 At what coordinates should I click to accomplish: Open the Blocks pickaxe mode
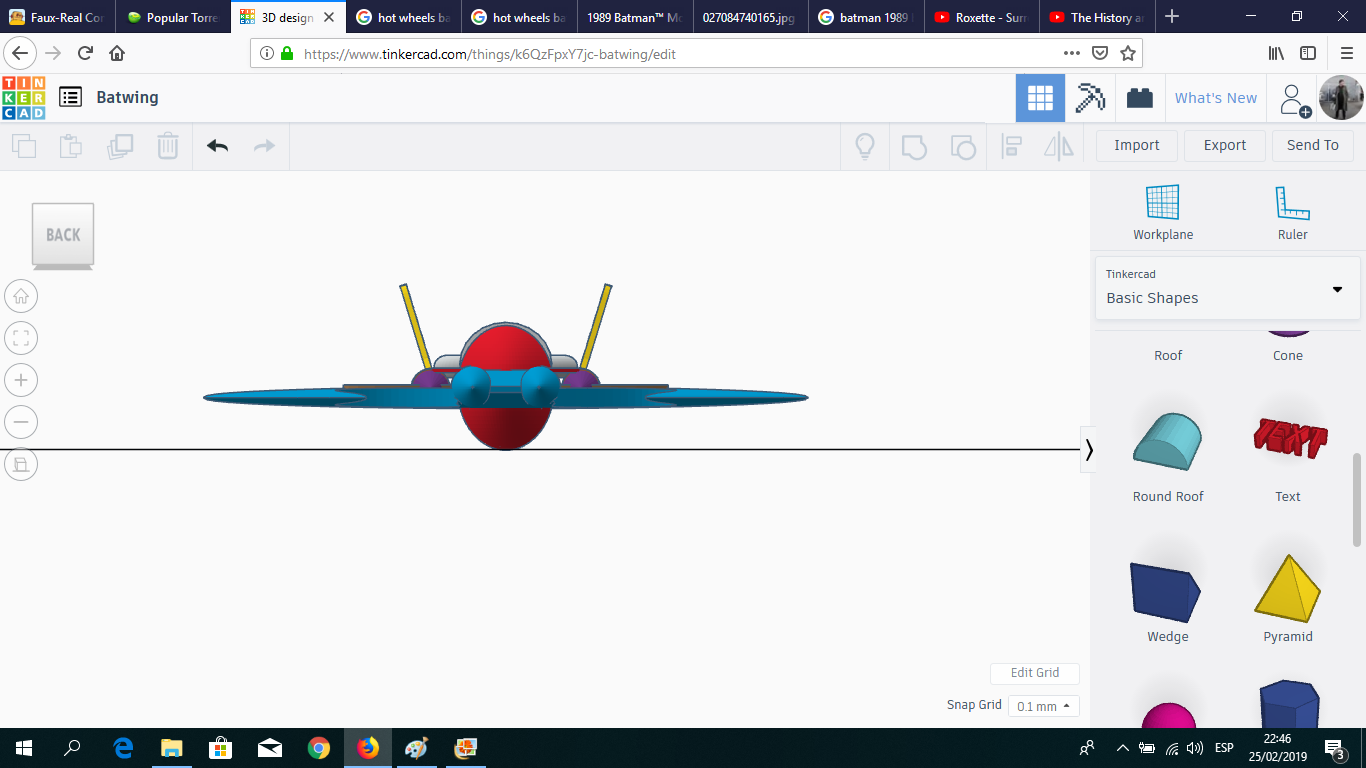[x=1090, y=98]
